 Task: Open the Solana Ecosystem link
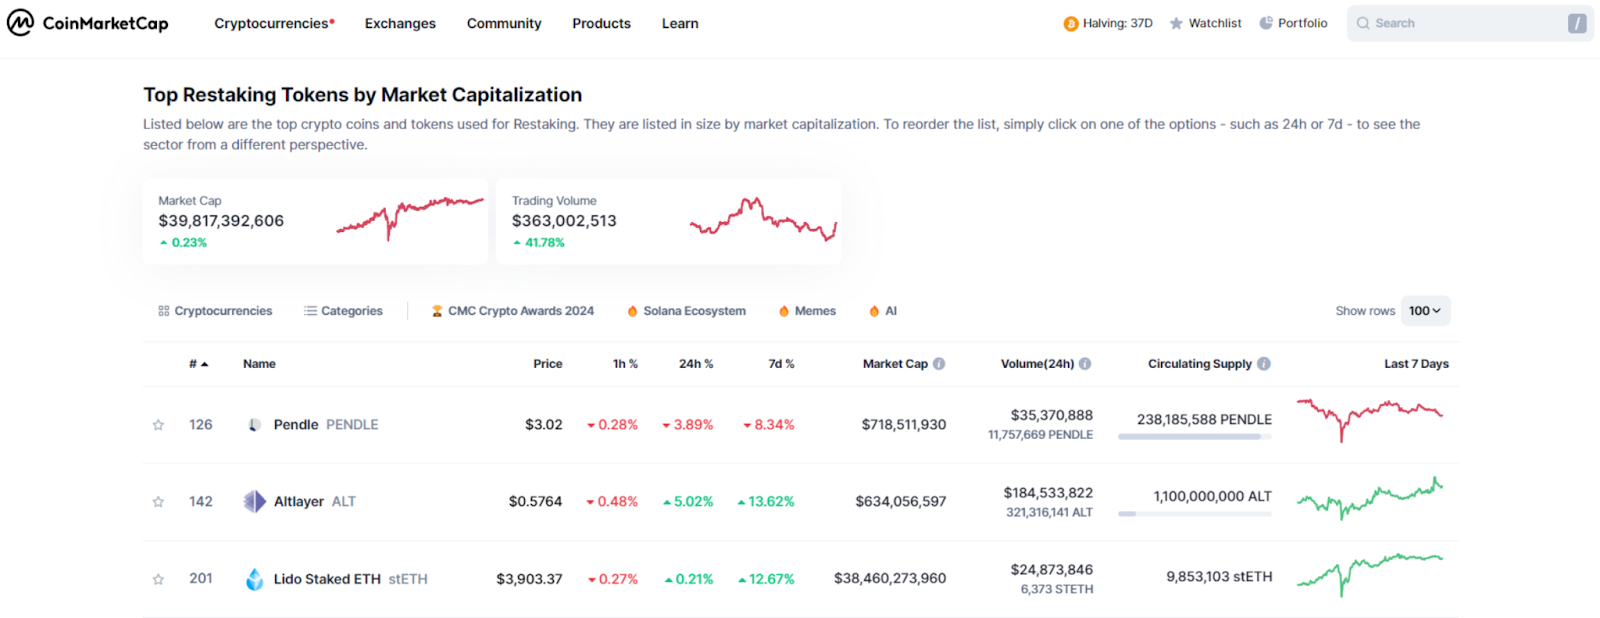coord(687,311)
